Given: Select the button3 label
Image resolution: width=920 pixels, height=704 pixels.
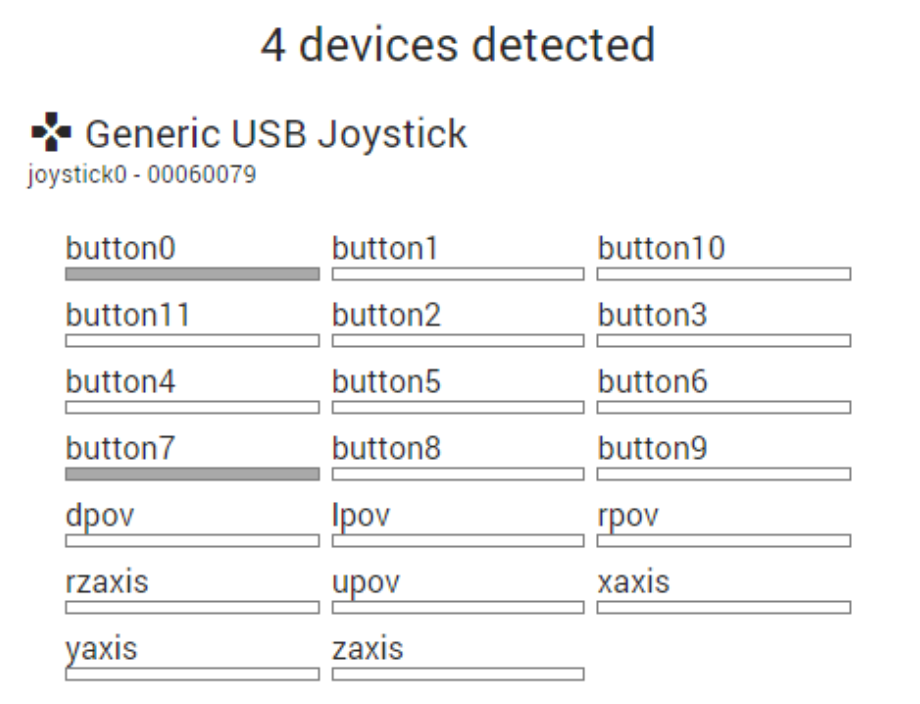Looking at the screenshot, I should (652, 315).
